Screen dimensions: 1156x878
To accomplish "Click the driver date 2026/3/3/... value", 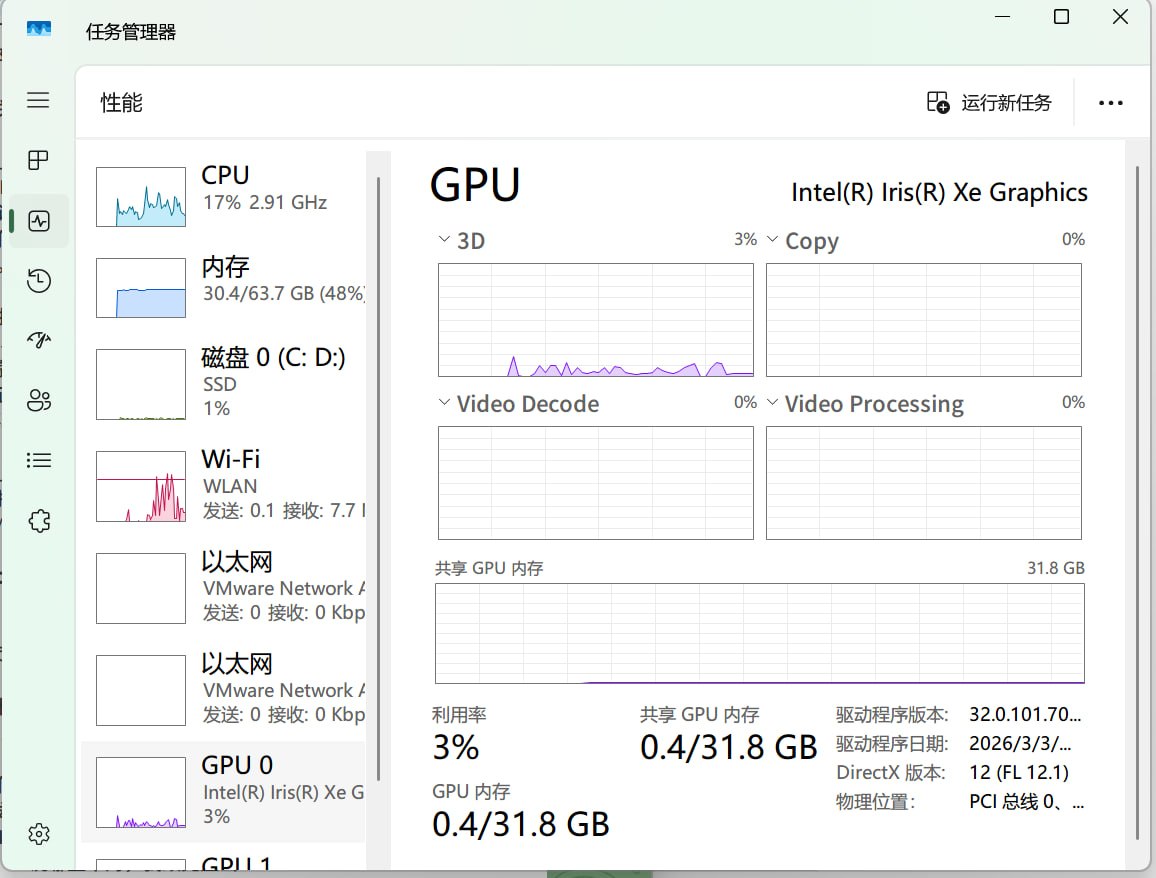I will 1020,743.
